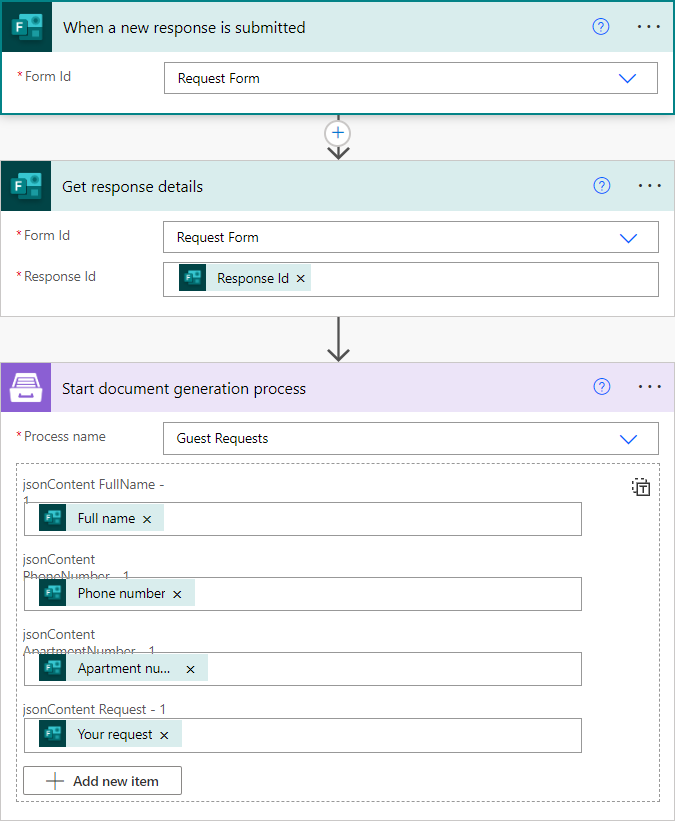Remove the Apartment number token

[x=191, y=669]
